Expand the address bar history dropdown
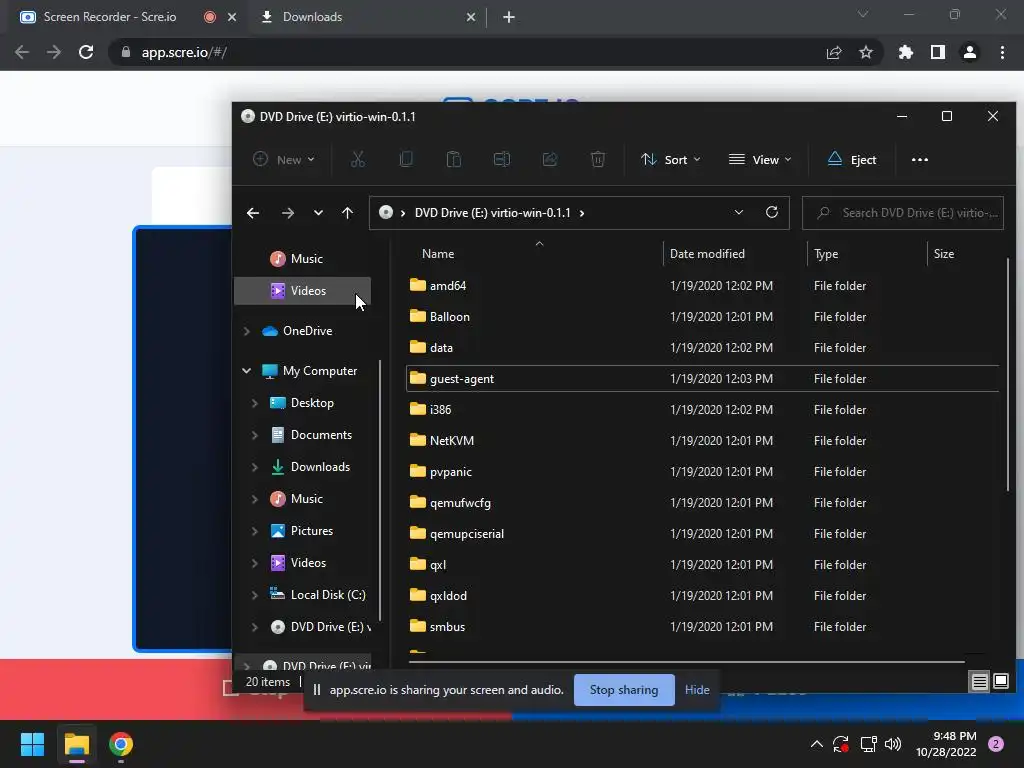The image size is (1024, 768). pos(739,212)
